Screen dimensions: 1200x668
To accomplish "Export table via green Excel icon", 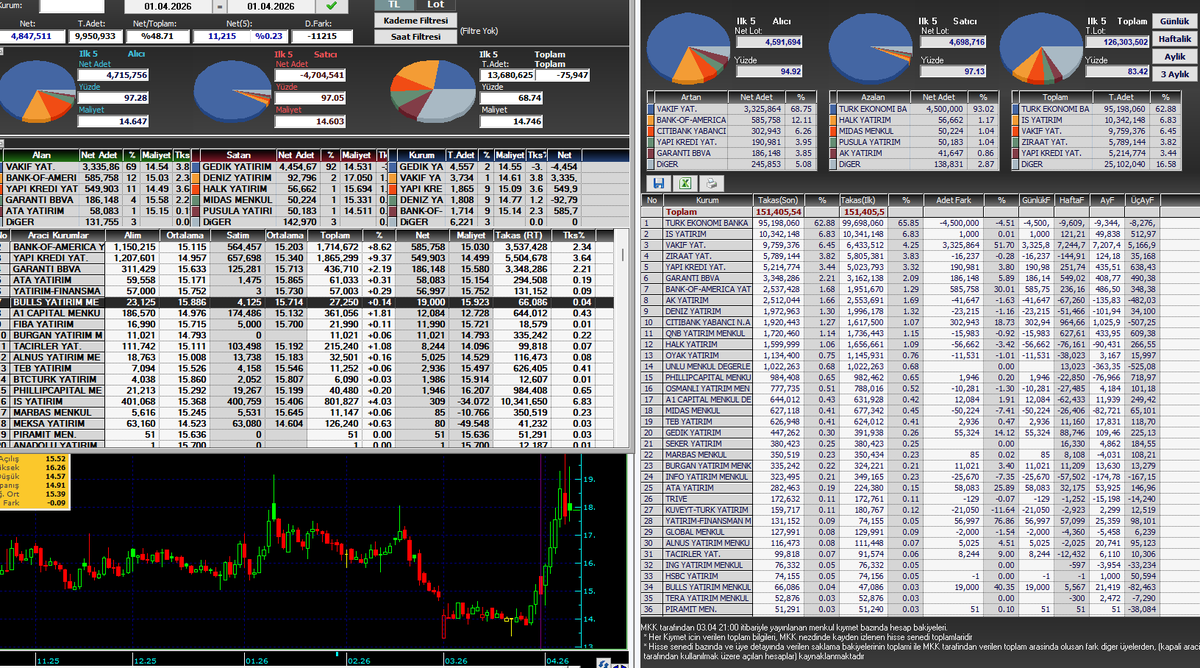I will 685,184.
